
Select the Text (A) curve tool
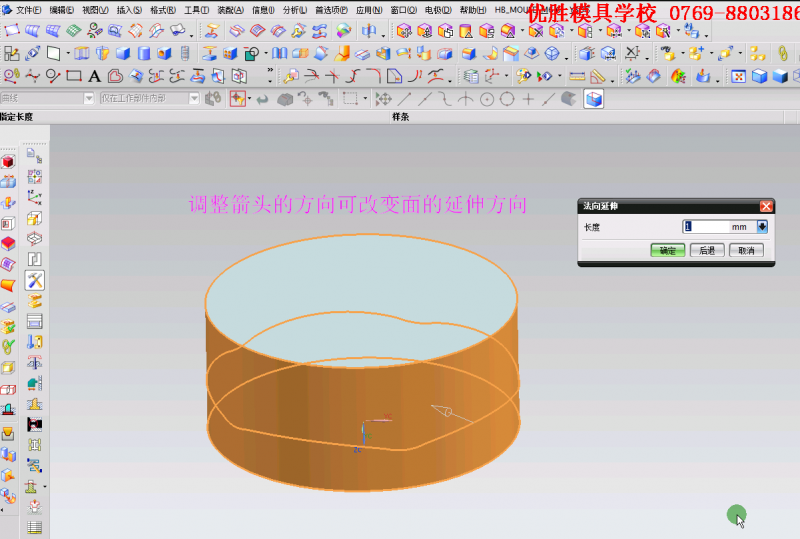click(x=94, y=77)
